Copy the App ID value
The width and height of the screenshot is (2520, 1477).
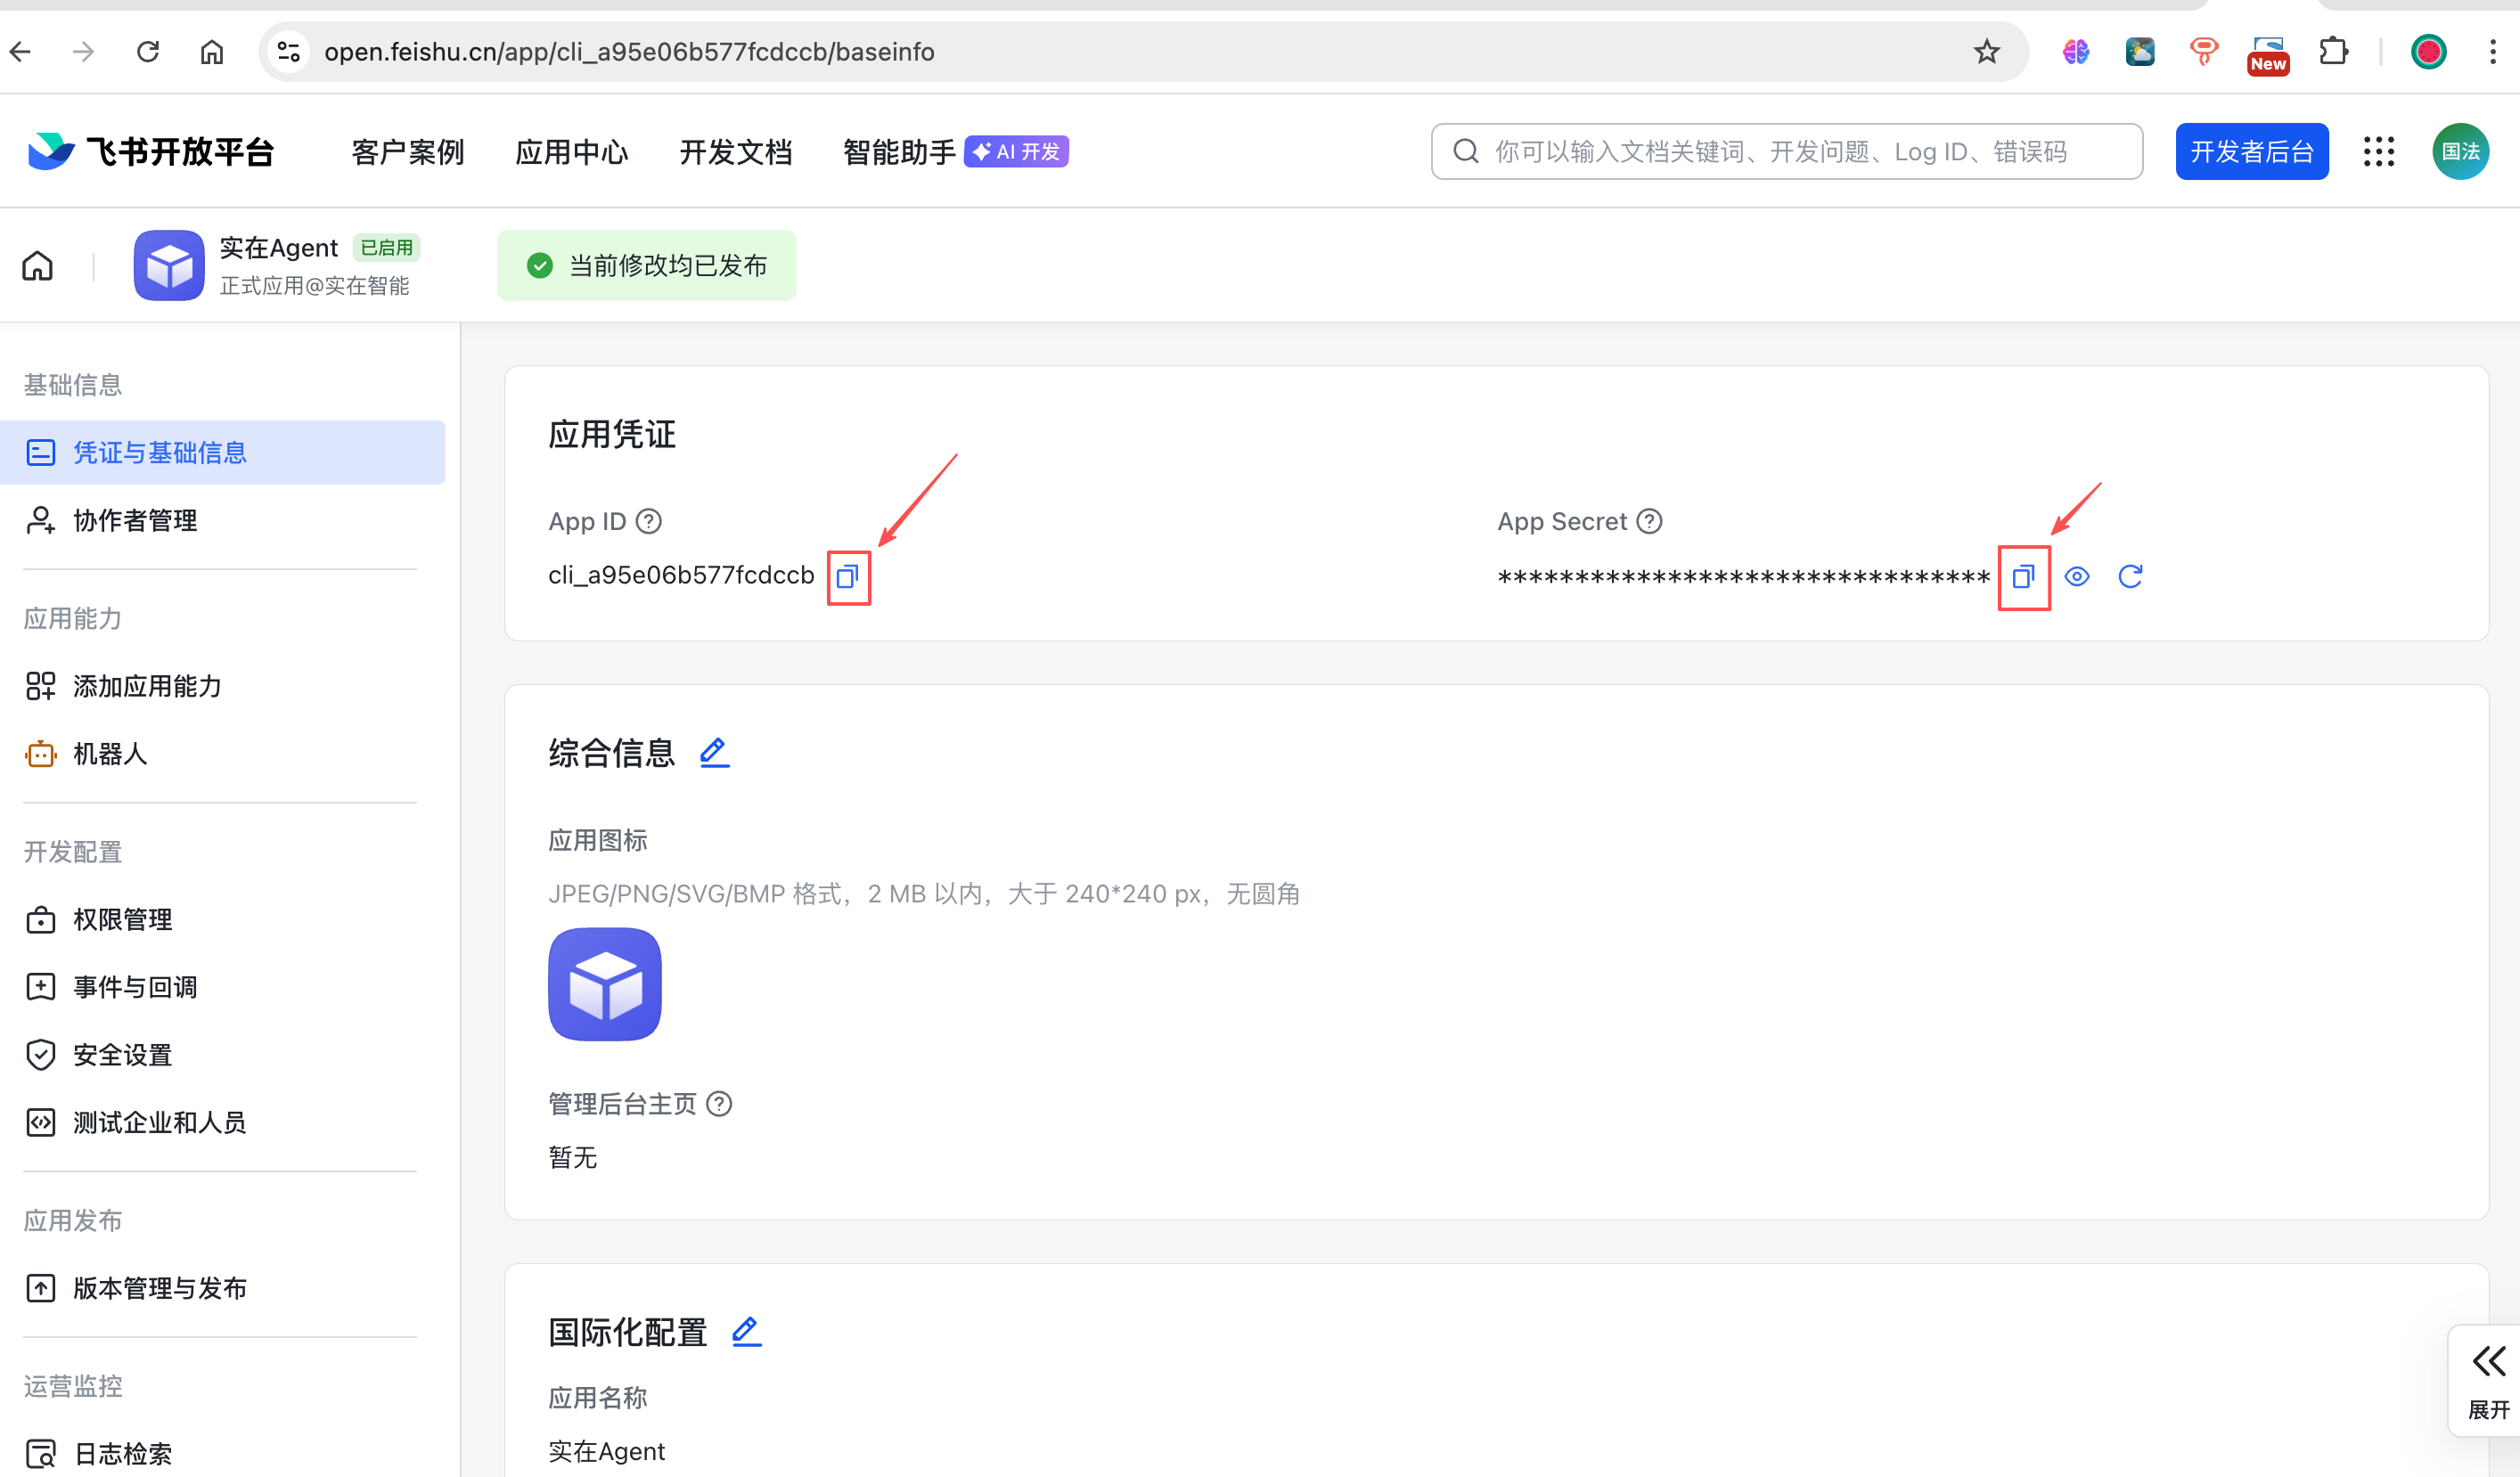pyautogui.click(x=848, y=576)
